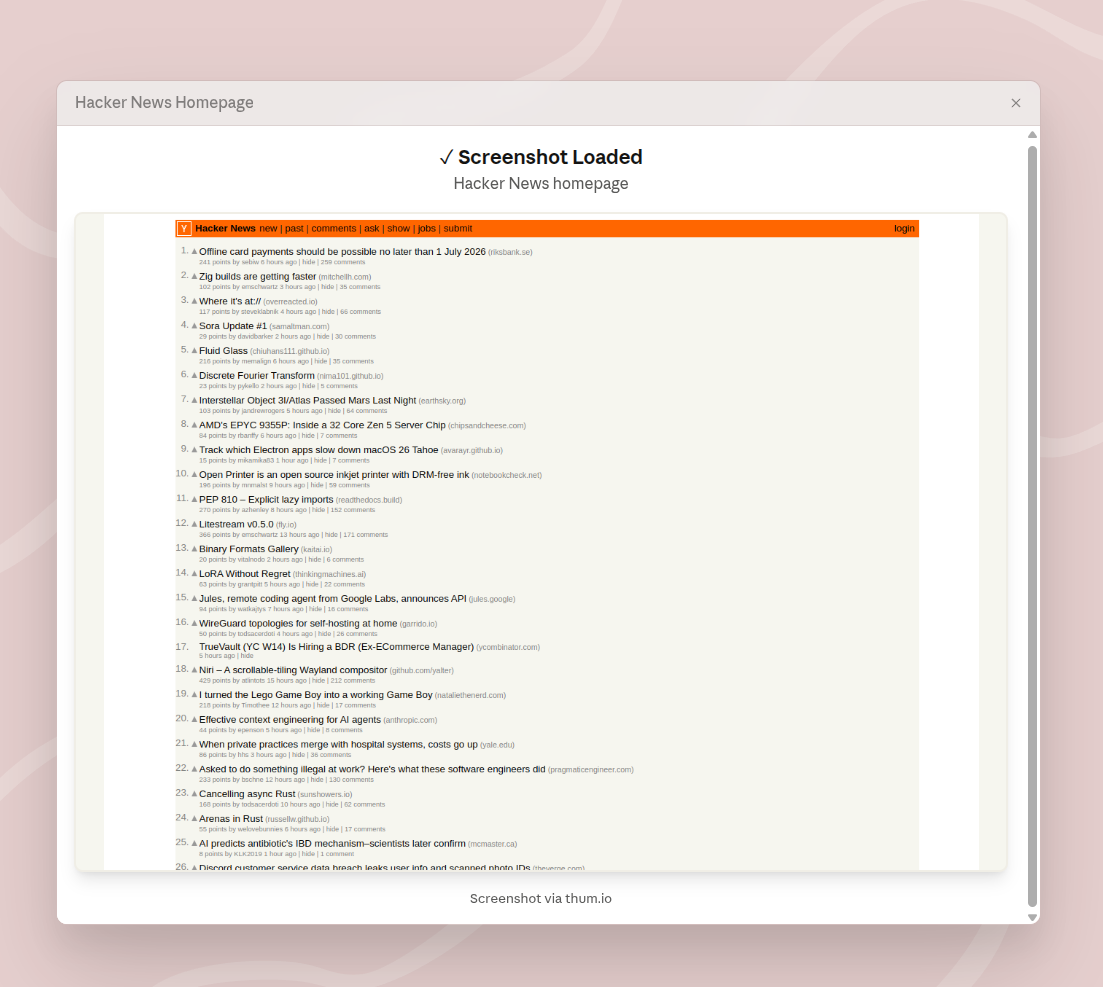Upvote "Cancelling async Rust"
This screenshot has width=1103, height=987.
pyautogui.click(x=193, y=793)
